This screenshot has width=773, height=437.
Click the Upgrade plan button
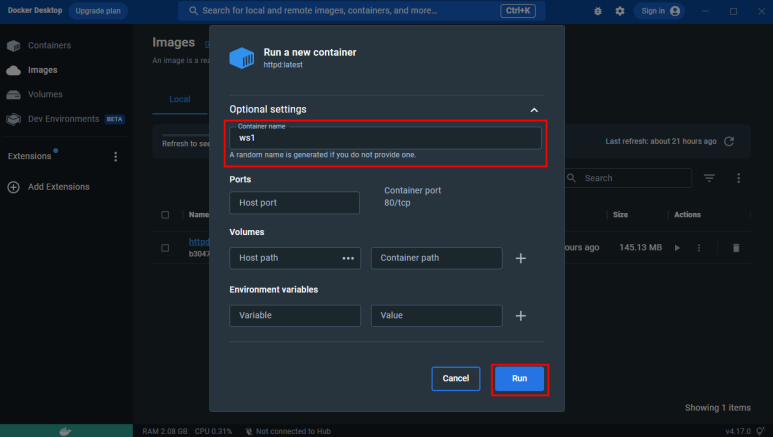tap(98, 11)
